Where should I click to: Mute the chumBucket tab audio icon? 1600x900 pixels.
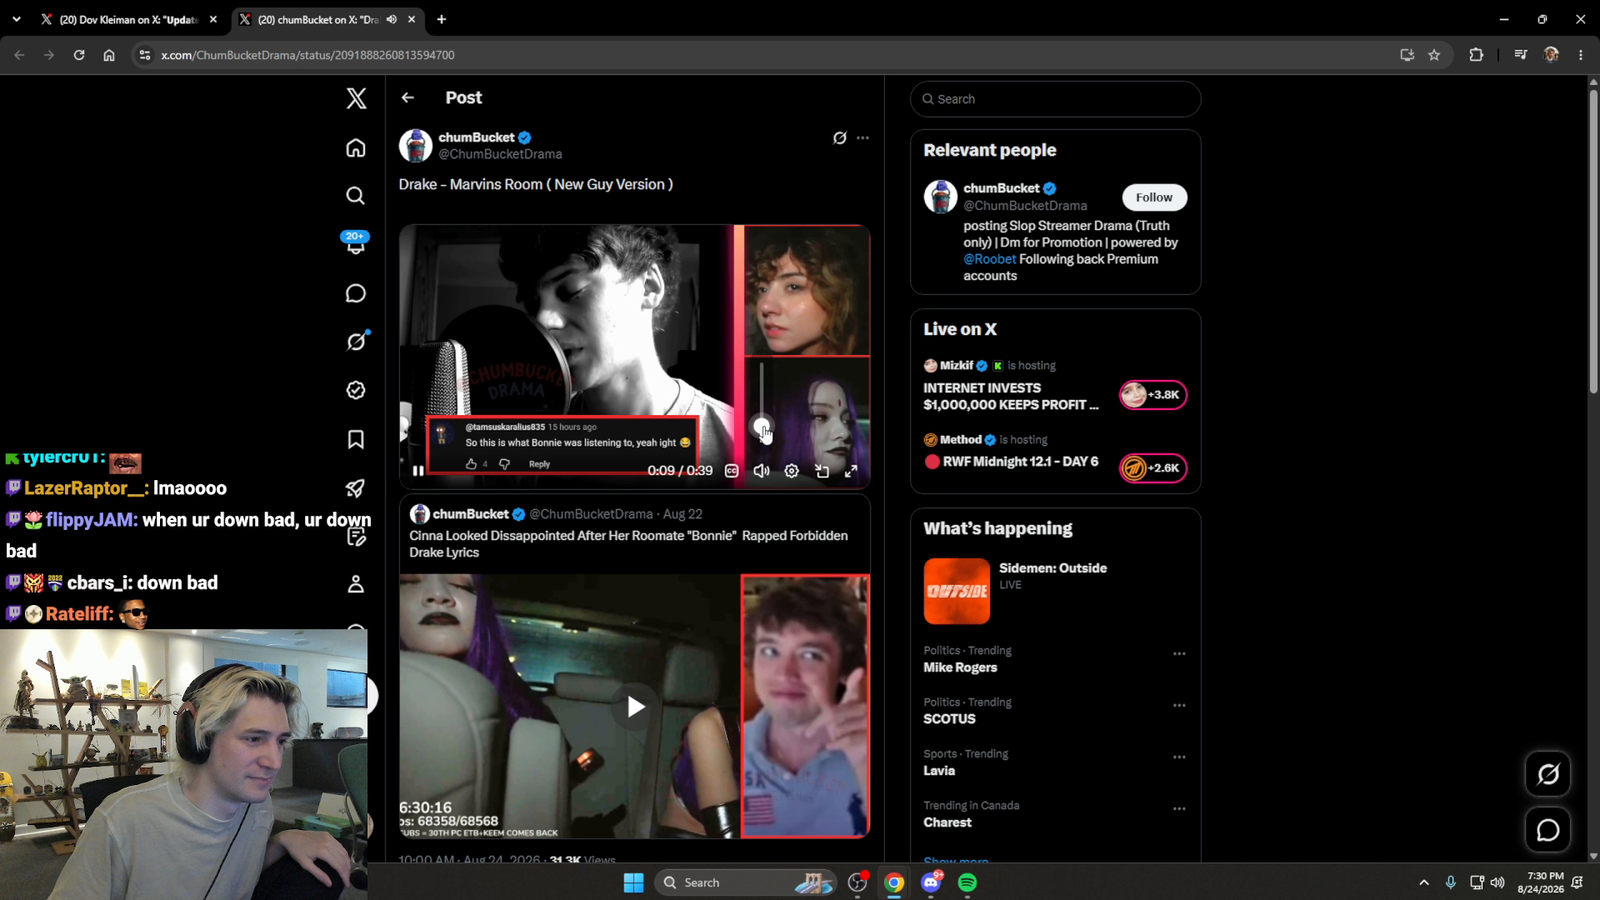[391, 19]
